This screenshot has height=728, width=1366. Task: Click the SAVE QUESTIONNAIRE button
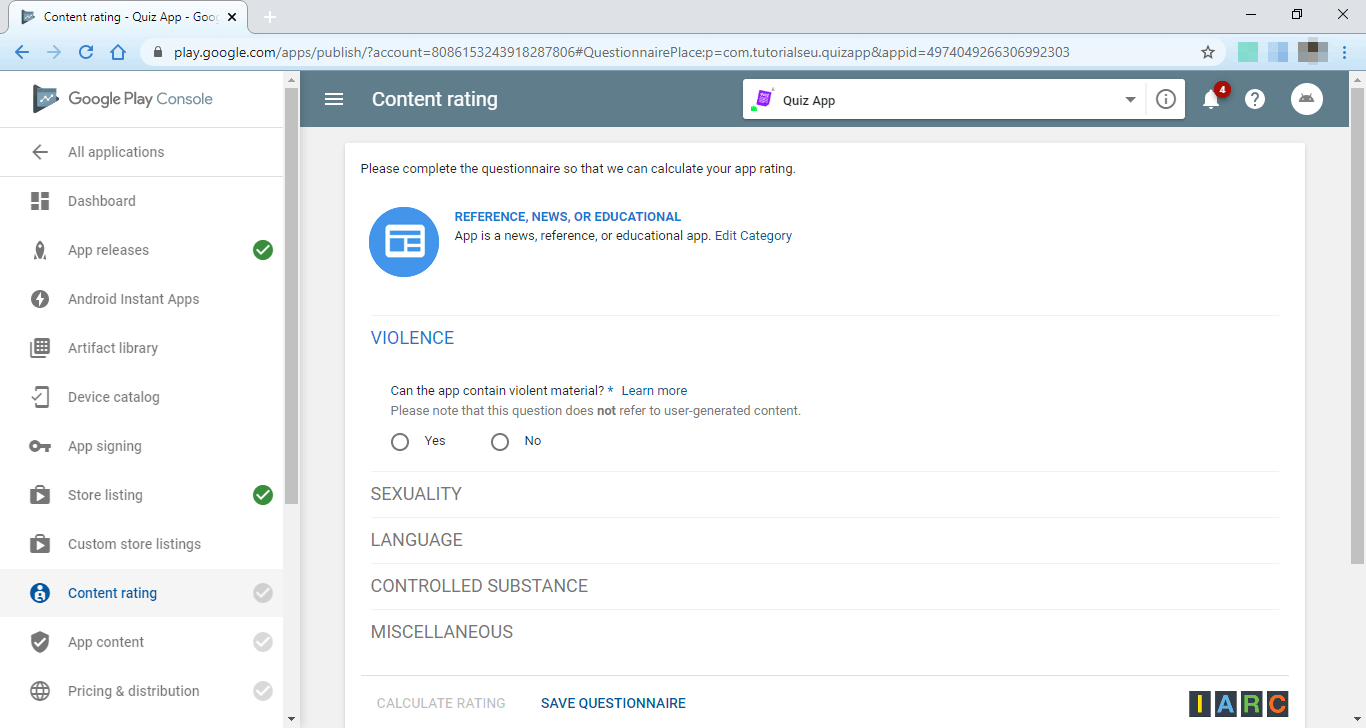pyautogui.click(x=613, y=703)
